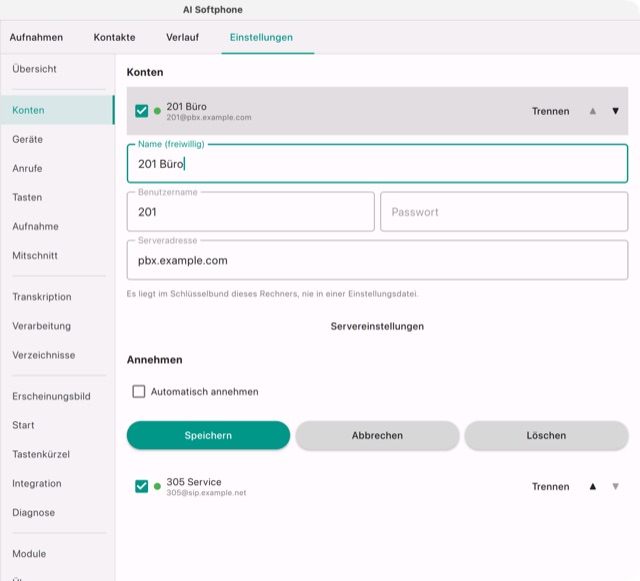Viewport: 640px width, 581px height.
Task: Open the Kontakte tab
Action: (x=114, y=37)
